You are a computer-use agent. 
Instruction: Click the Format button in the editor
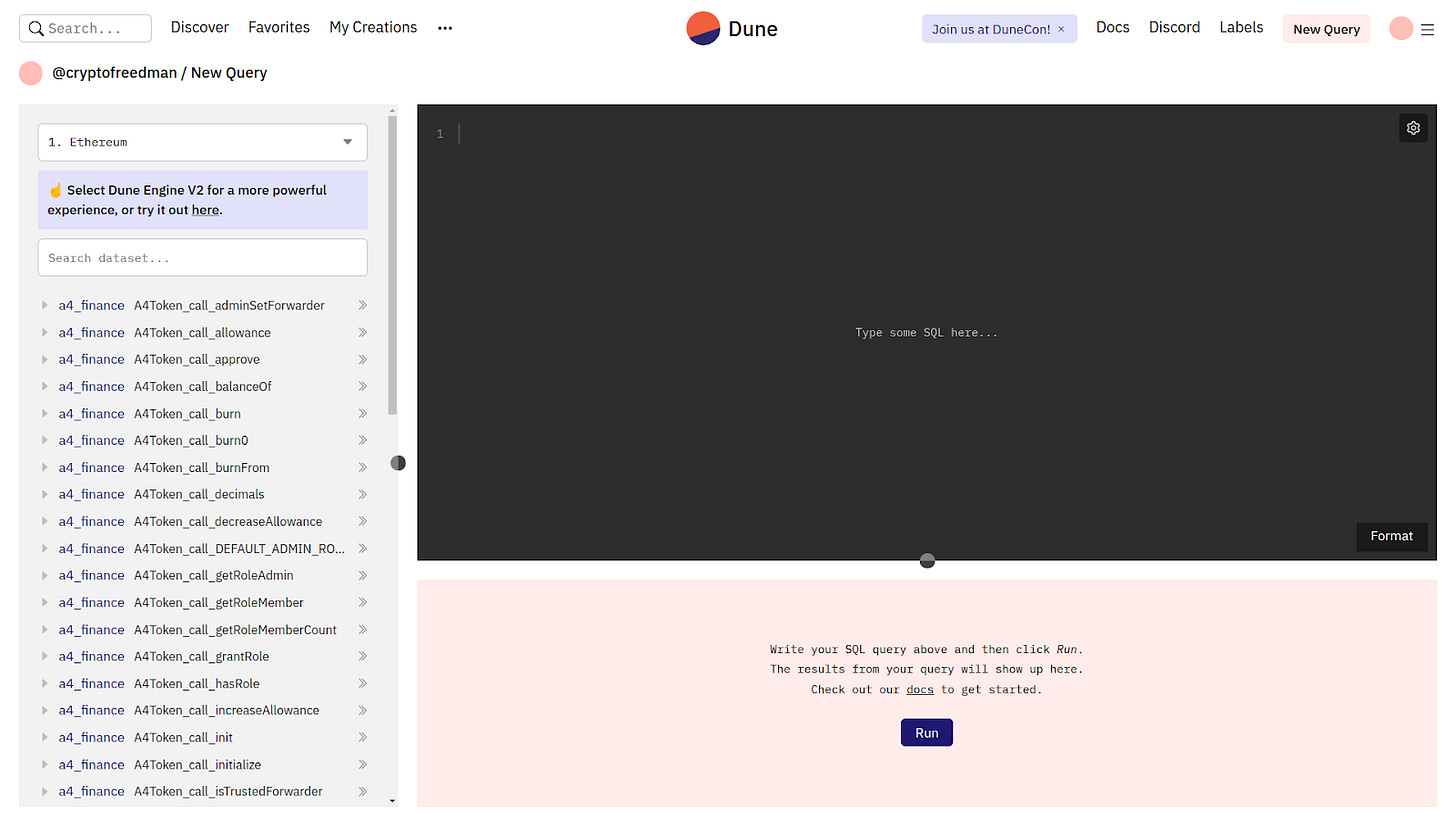[1392, 536]
